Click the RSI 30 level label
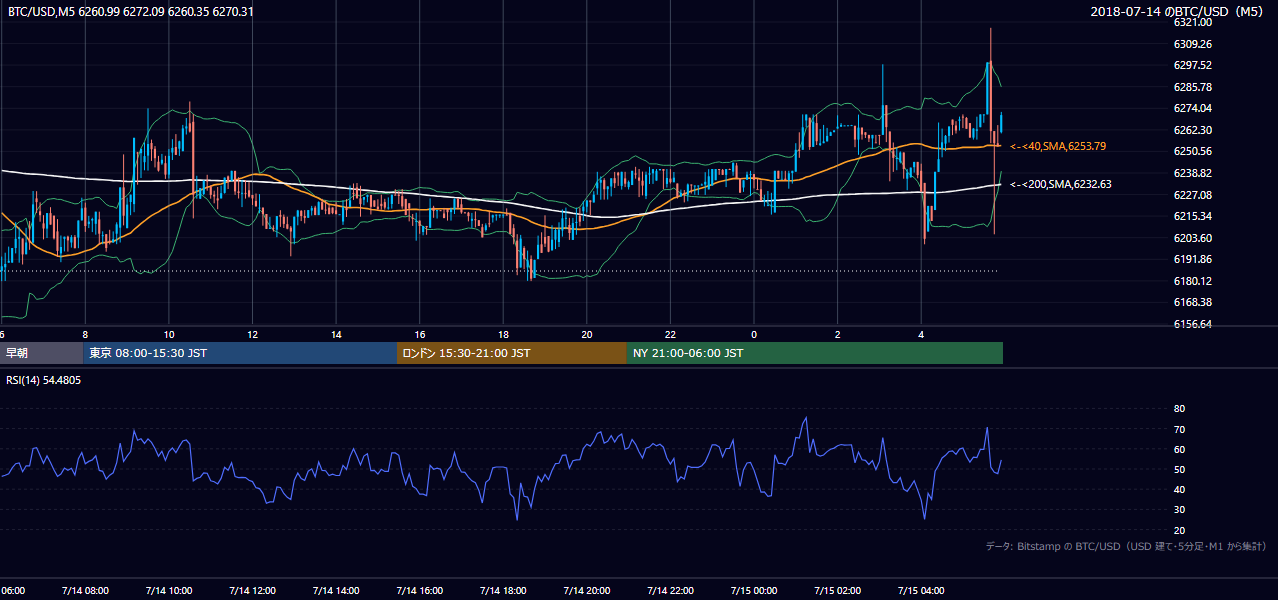The height and width of the screenshot is (600, 1278). tap(1179, 510)
